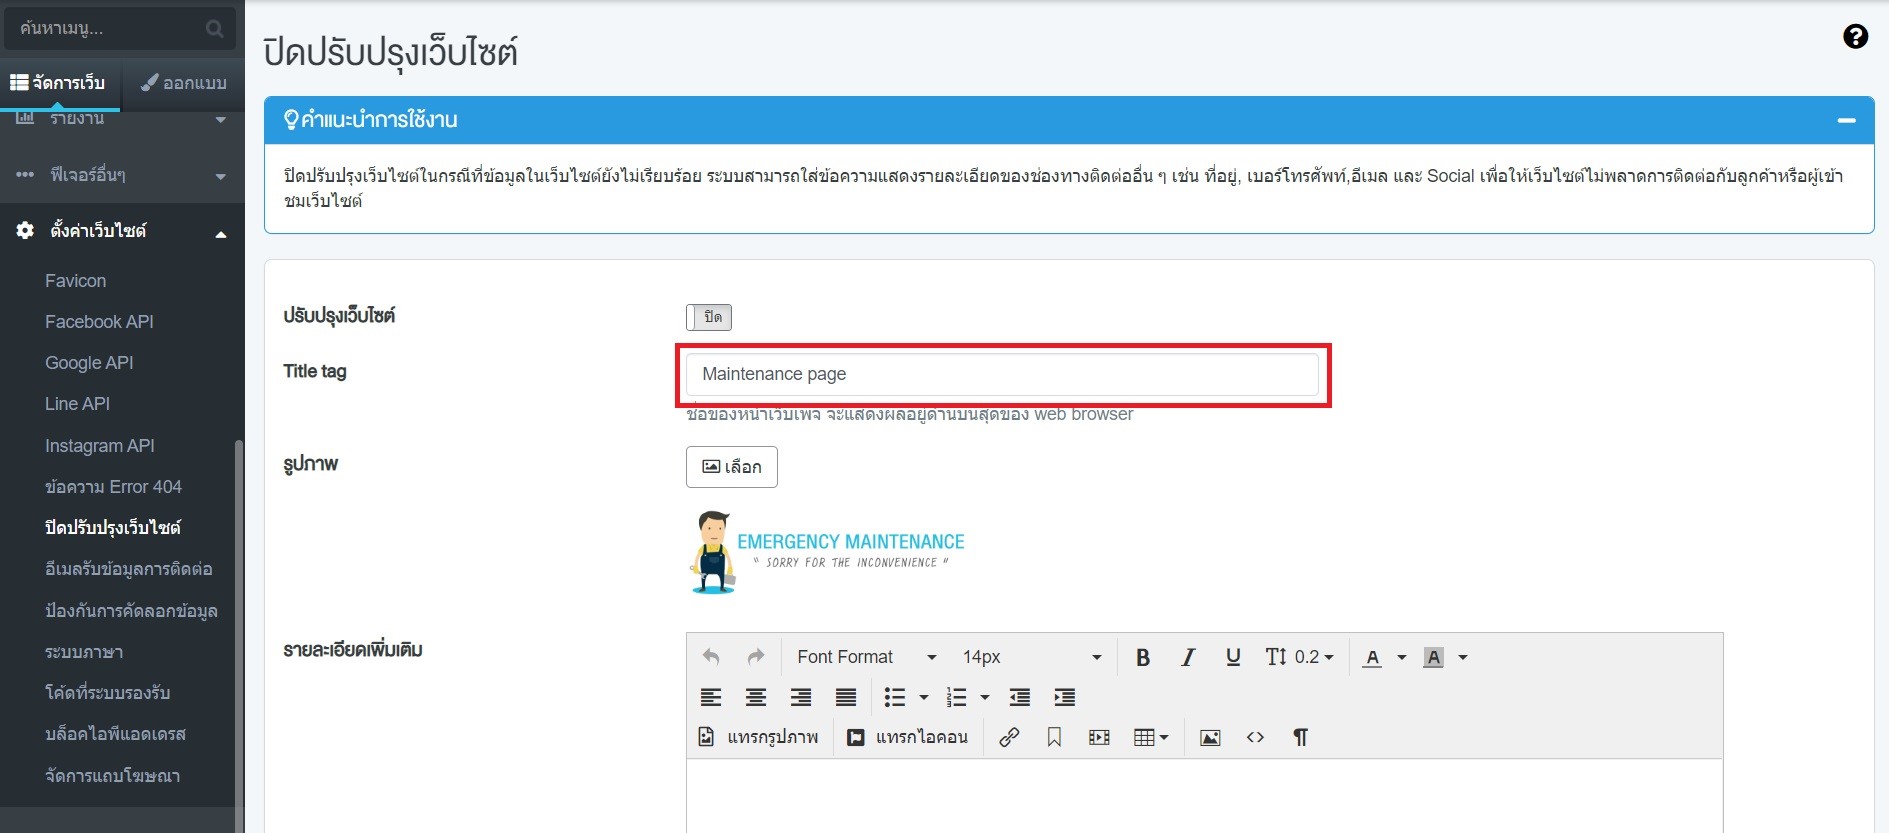
Task: Toggle the website maintenance switch
Action: [x=709, y=317]
